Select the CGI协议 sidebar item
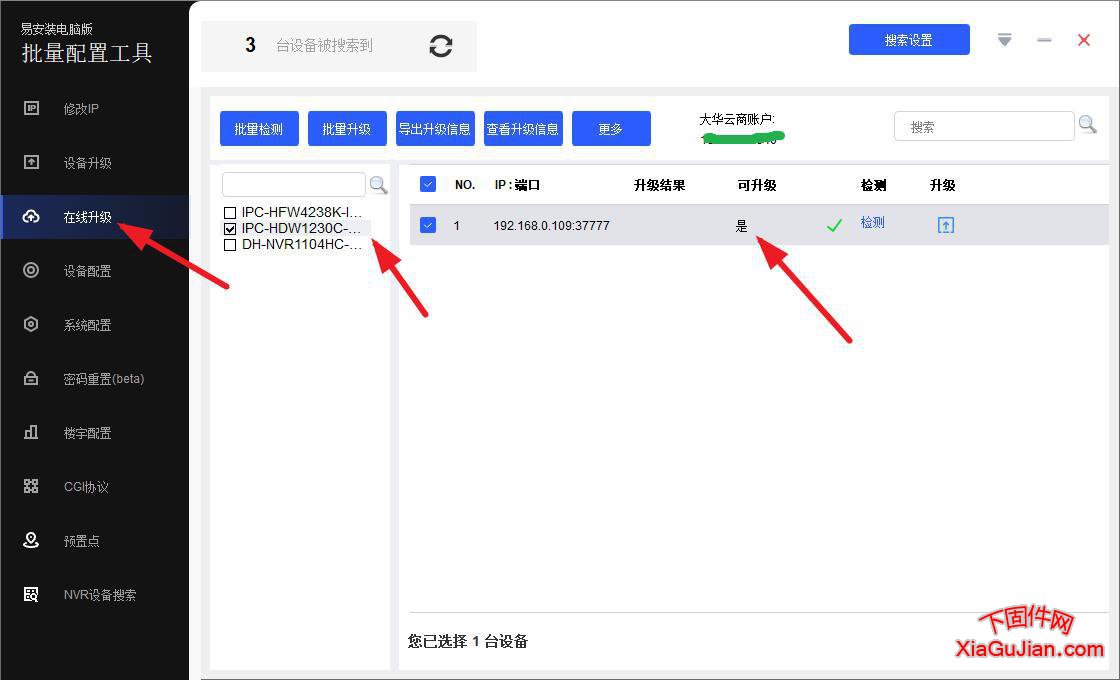1120x680 pixels. click(x=82, y=486)
